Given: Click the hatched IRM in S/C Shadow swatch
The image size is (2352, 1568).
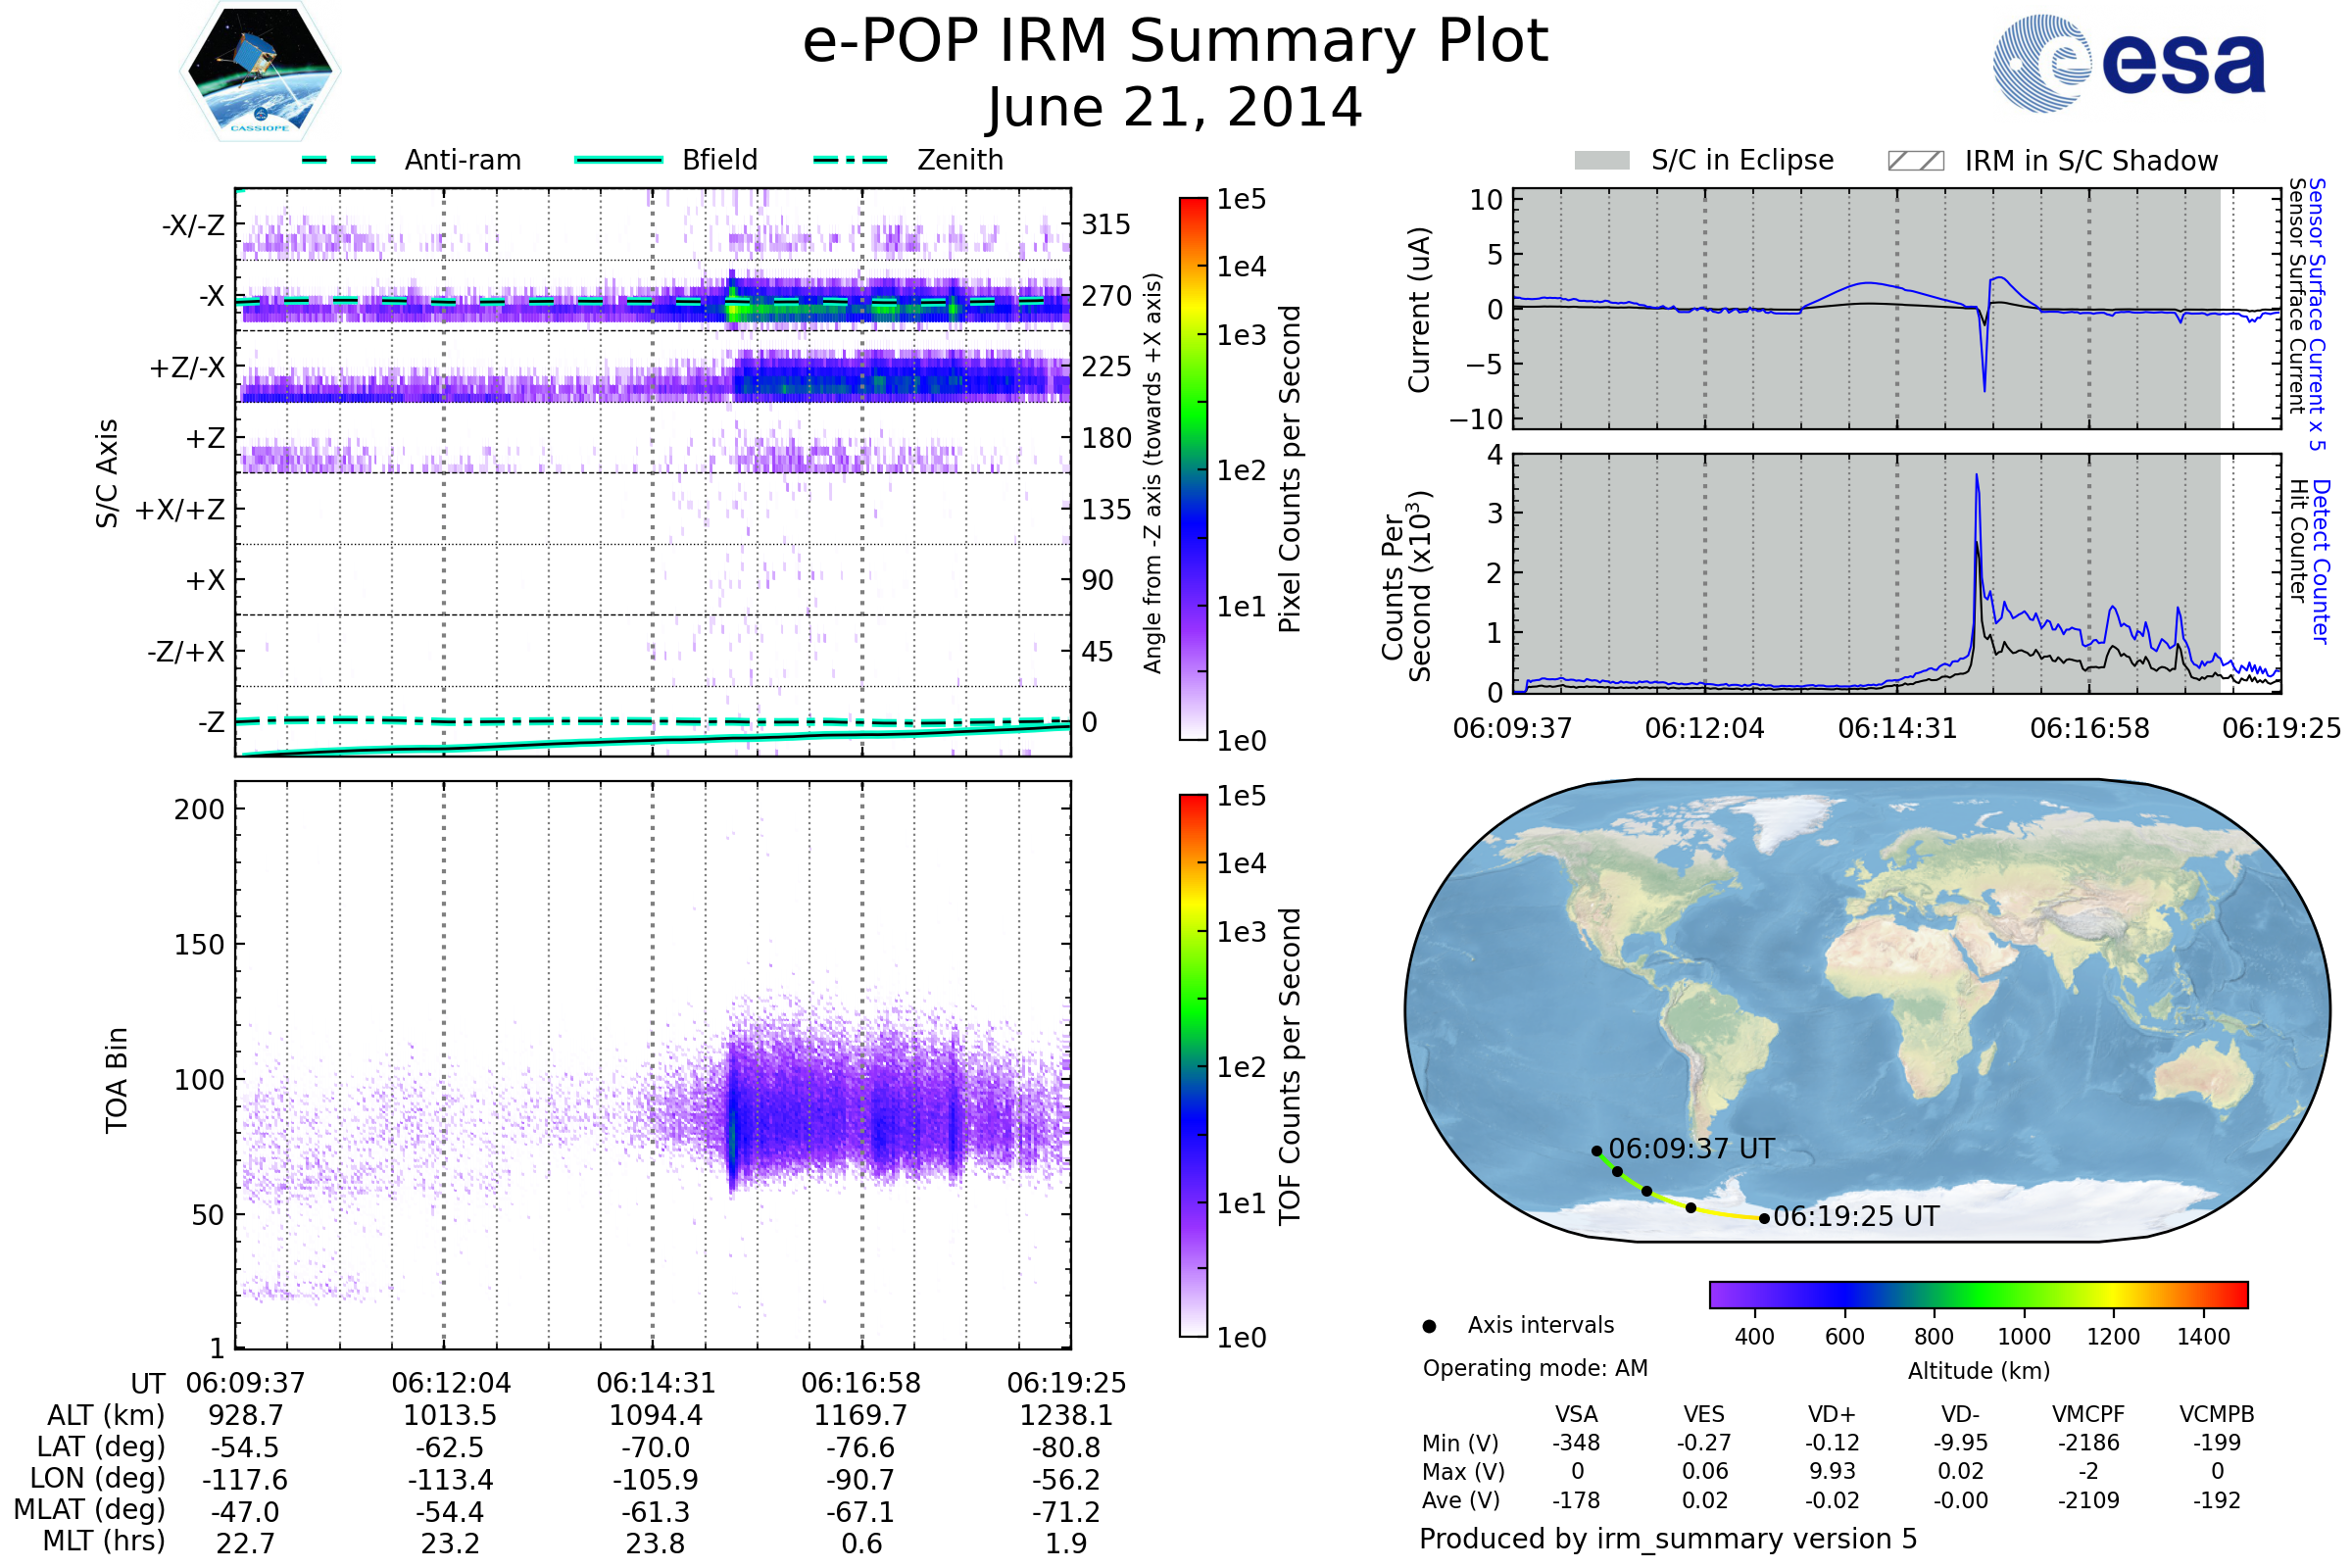Looking at the screenshot, I should 1915,161.
